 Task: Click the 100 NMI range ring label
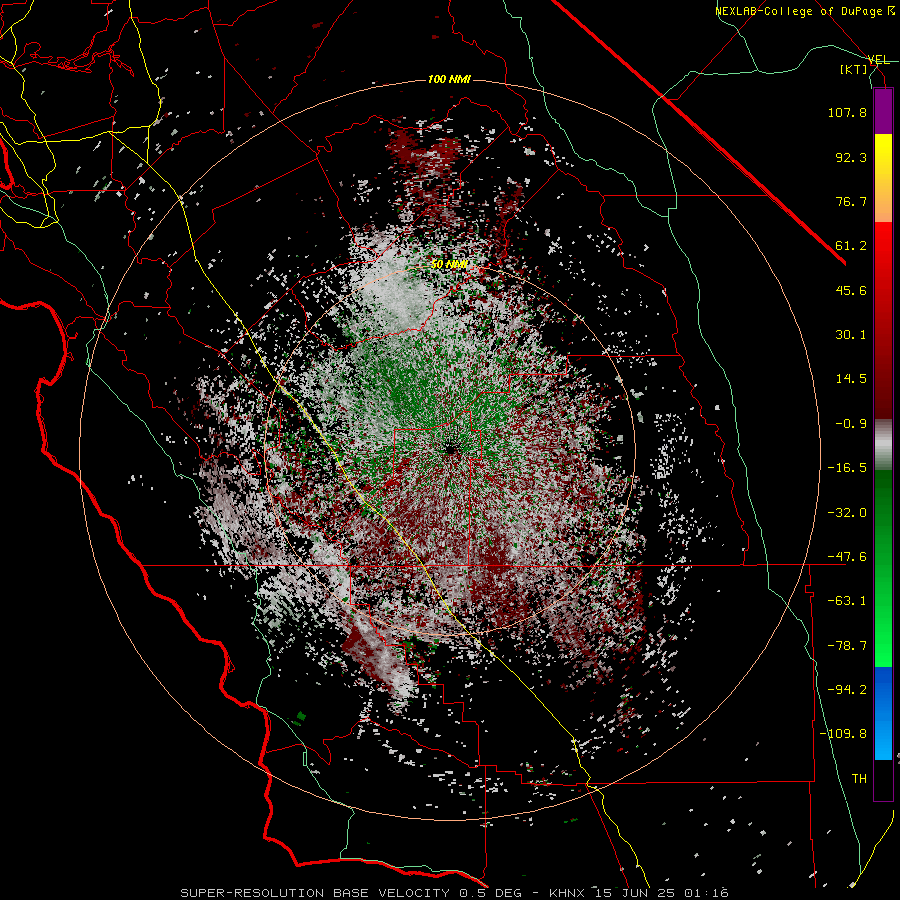point(449,79)
